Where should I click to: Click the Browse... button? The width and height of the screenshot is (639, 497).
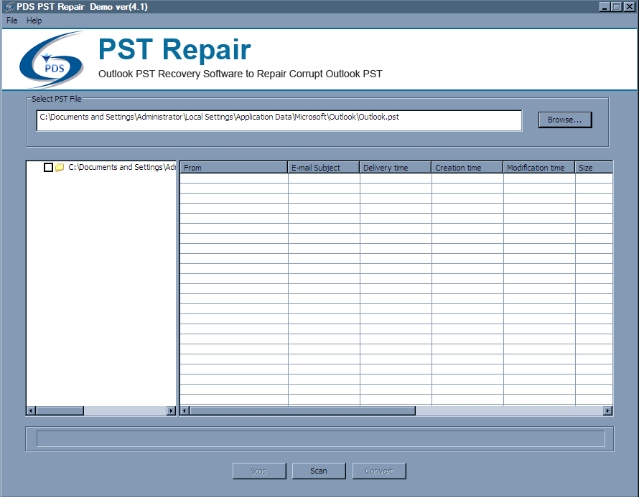[564, 120]
